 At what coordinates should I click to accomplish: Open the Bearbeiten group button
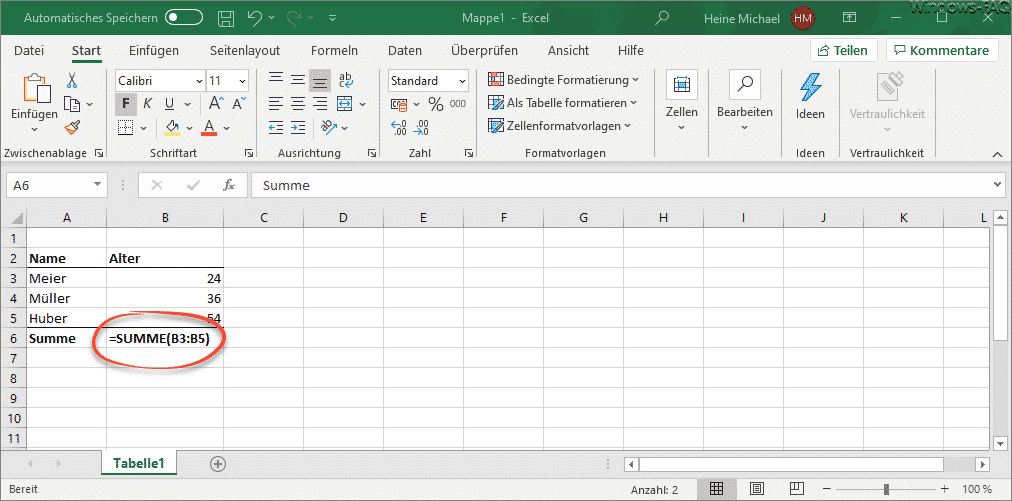745,102
